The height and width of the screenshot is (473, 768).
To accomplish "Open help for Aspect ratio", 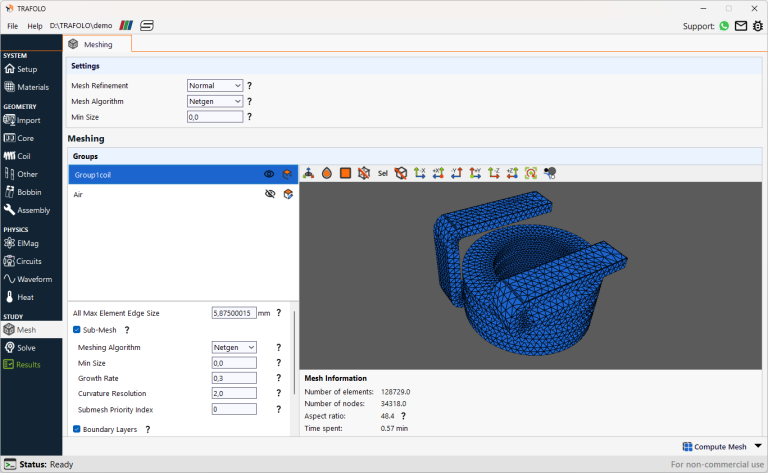I will click(x=404, y=416).
